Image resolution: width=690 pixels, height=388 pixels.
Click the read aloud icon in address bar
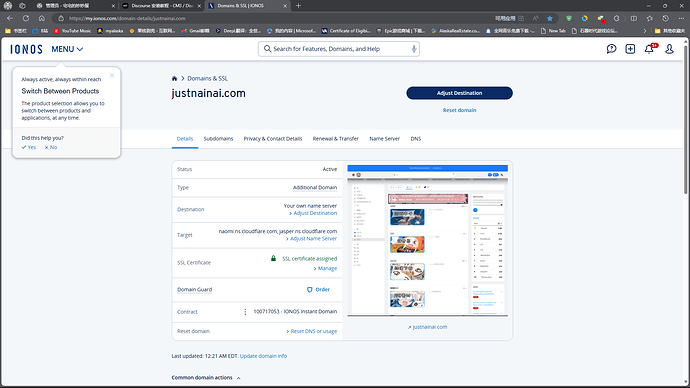click(x=535, y=18)
